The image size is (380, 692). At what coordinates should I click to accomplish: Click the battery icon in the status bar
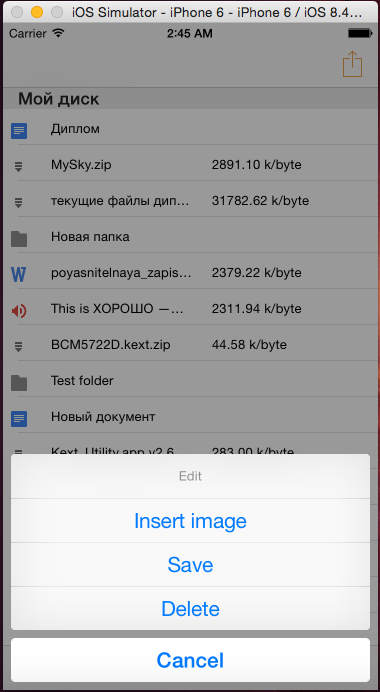[x=360, y=33]
